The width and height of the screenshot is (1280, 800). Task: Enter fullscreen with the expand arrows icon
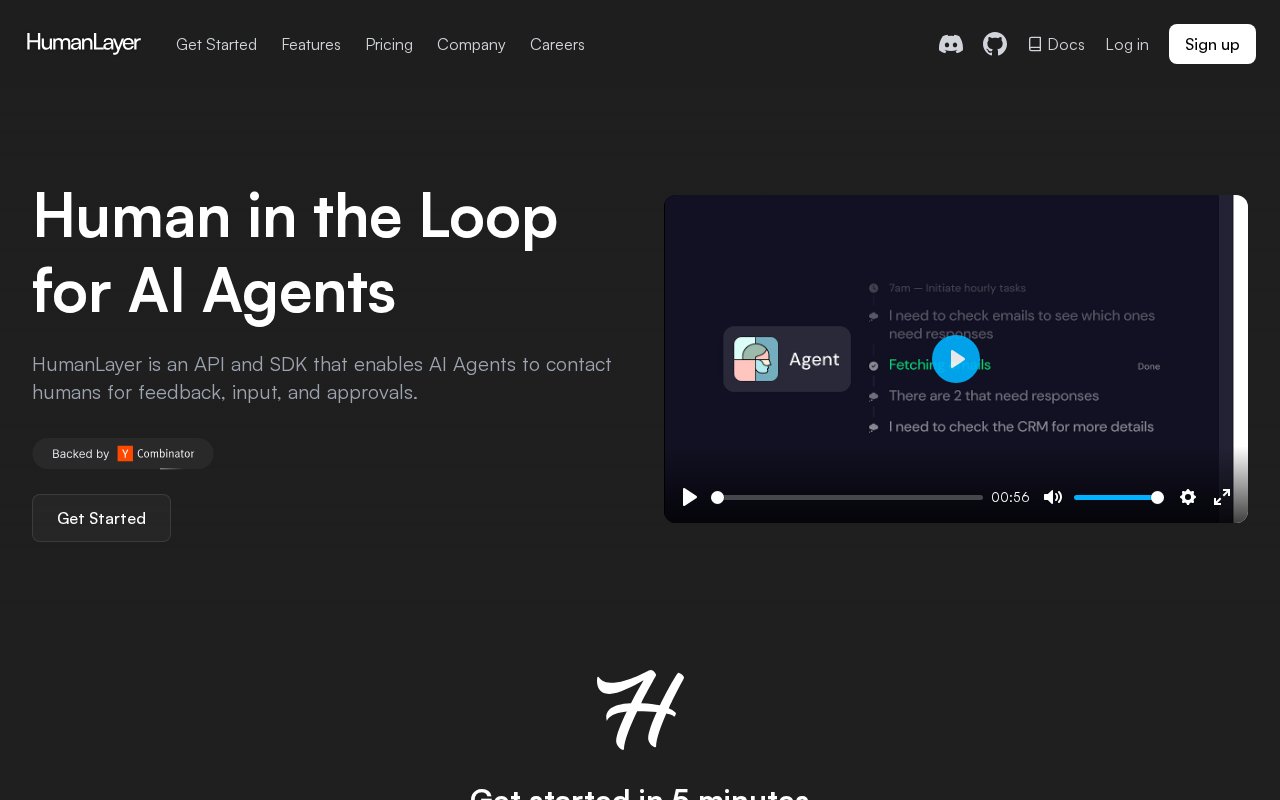(1222, 497)
